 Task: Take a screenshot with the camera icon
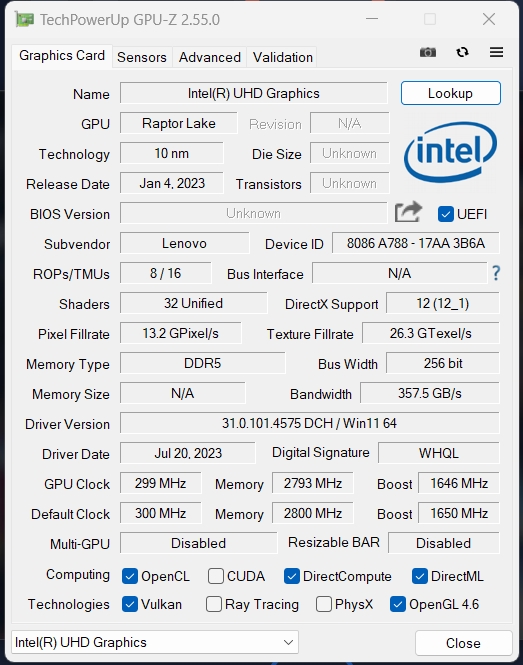pos(428,52)
